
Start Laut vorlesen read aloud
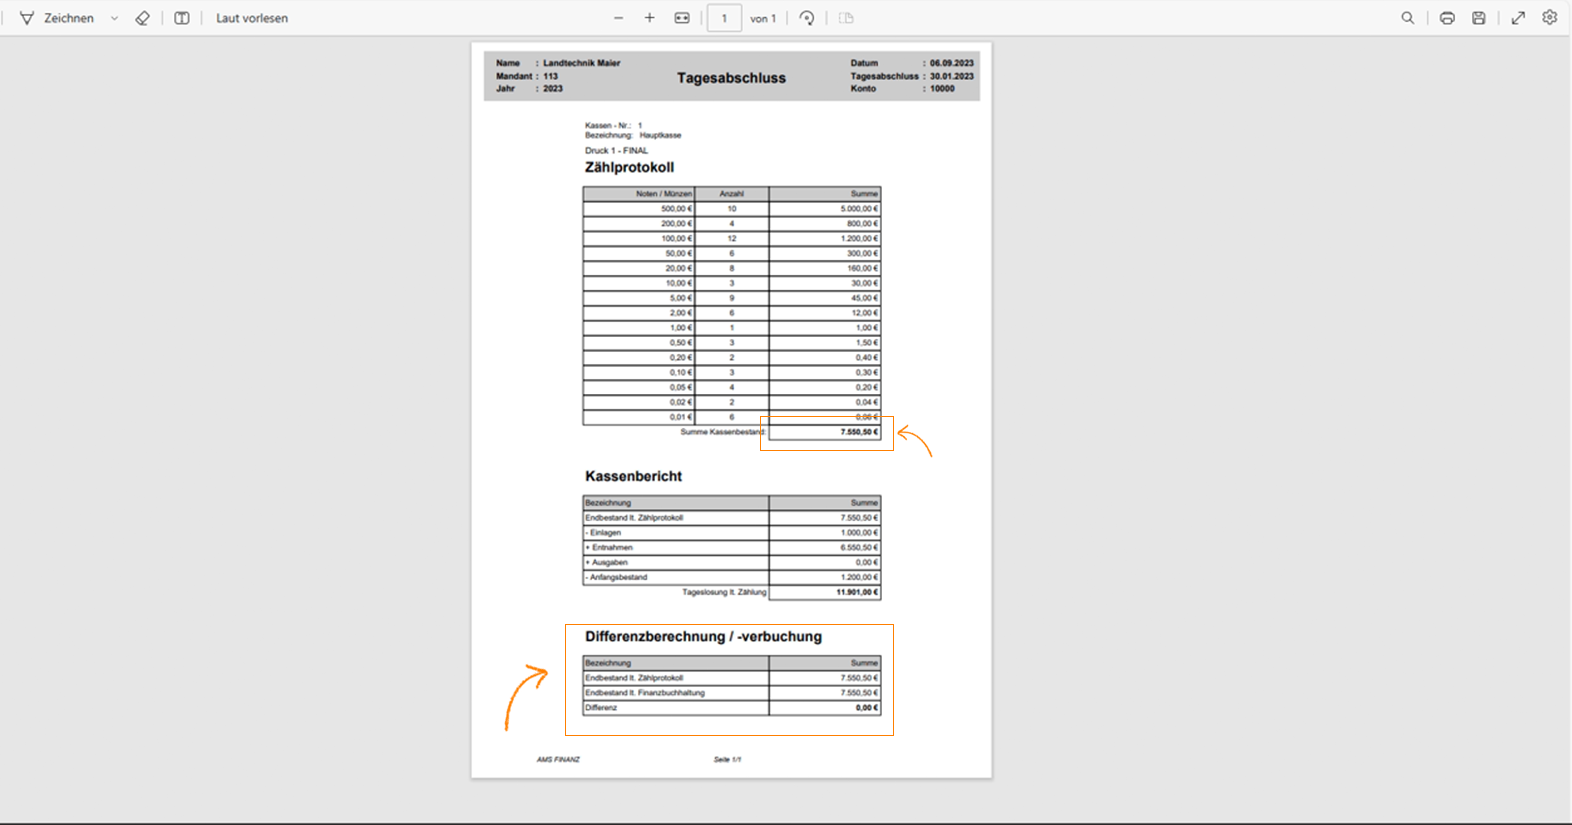click(251, 18)
